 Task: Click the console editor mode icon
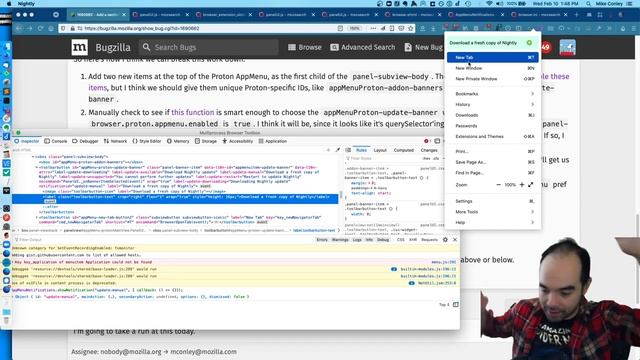[x=456, y=304]
